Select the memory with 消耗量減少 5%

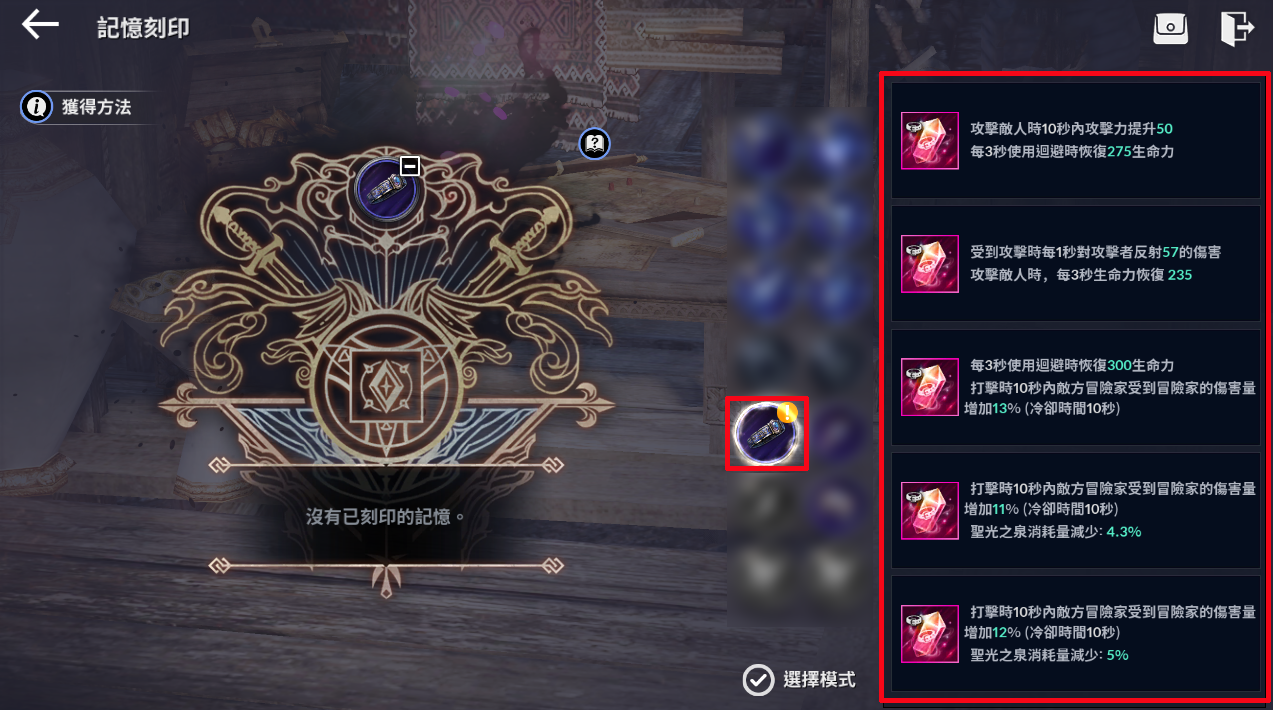coord(1075,633)
